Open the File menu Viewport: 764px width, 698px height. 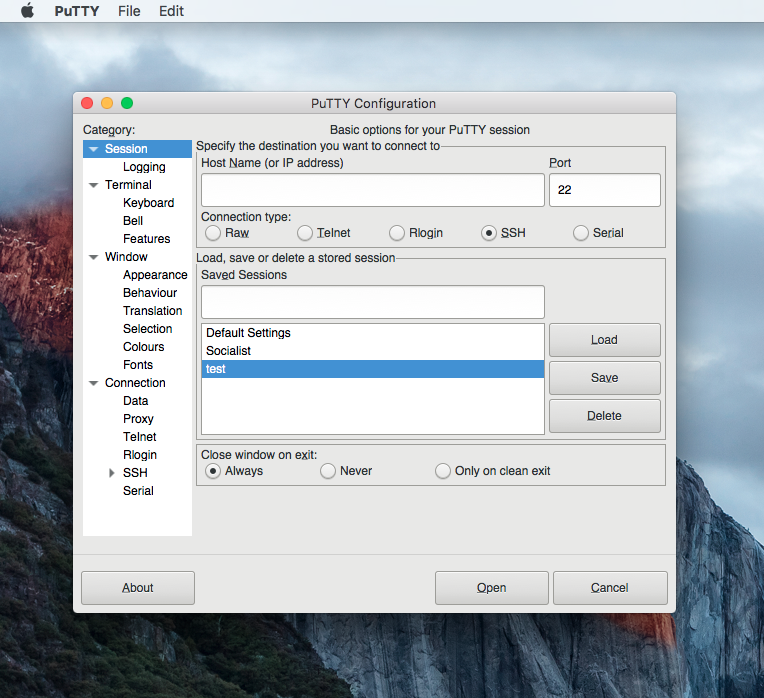pyautogui.click(x=129, y=11)
